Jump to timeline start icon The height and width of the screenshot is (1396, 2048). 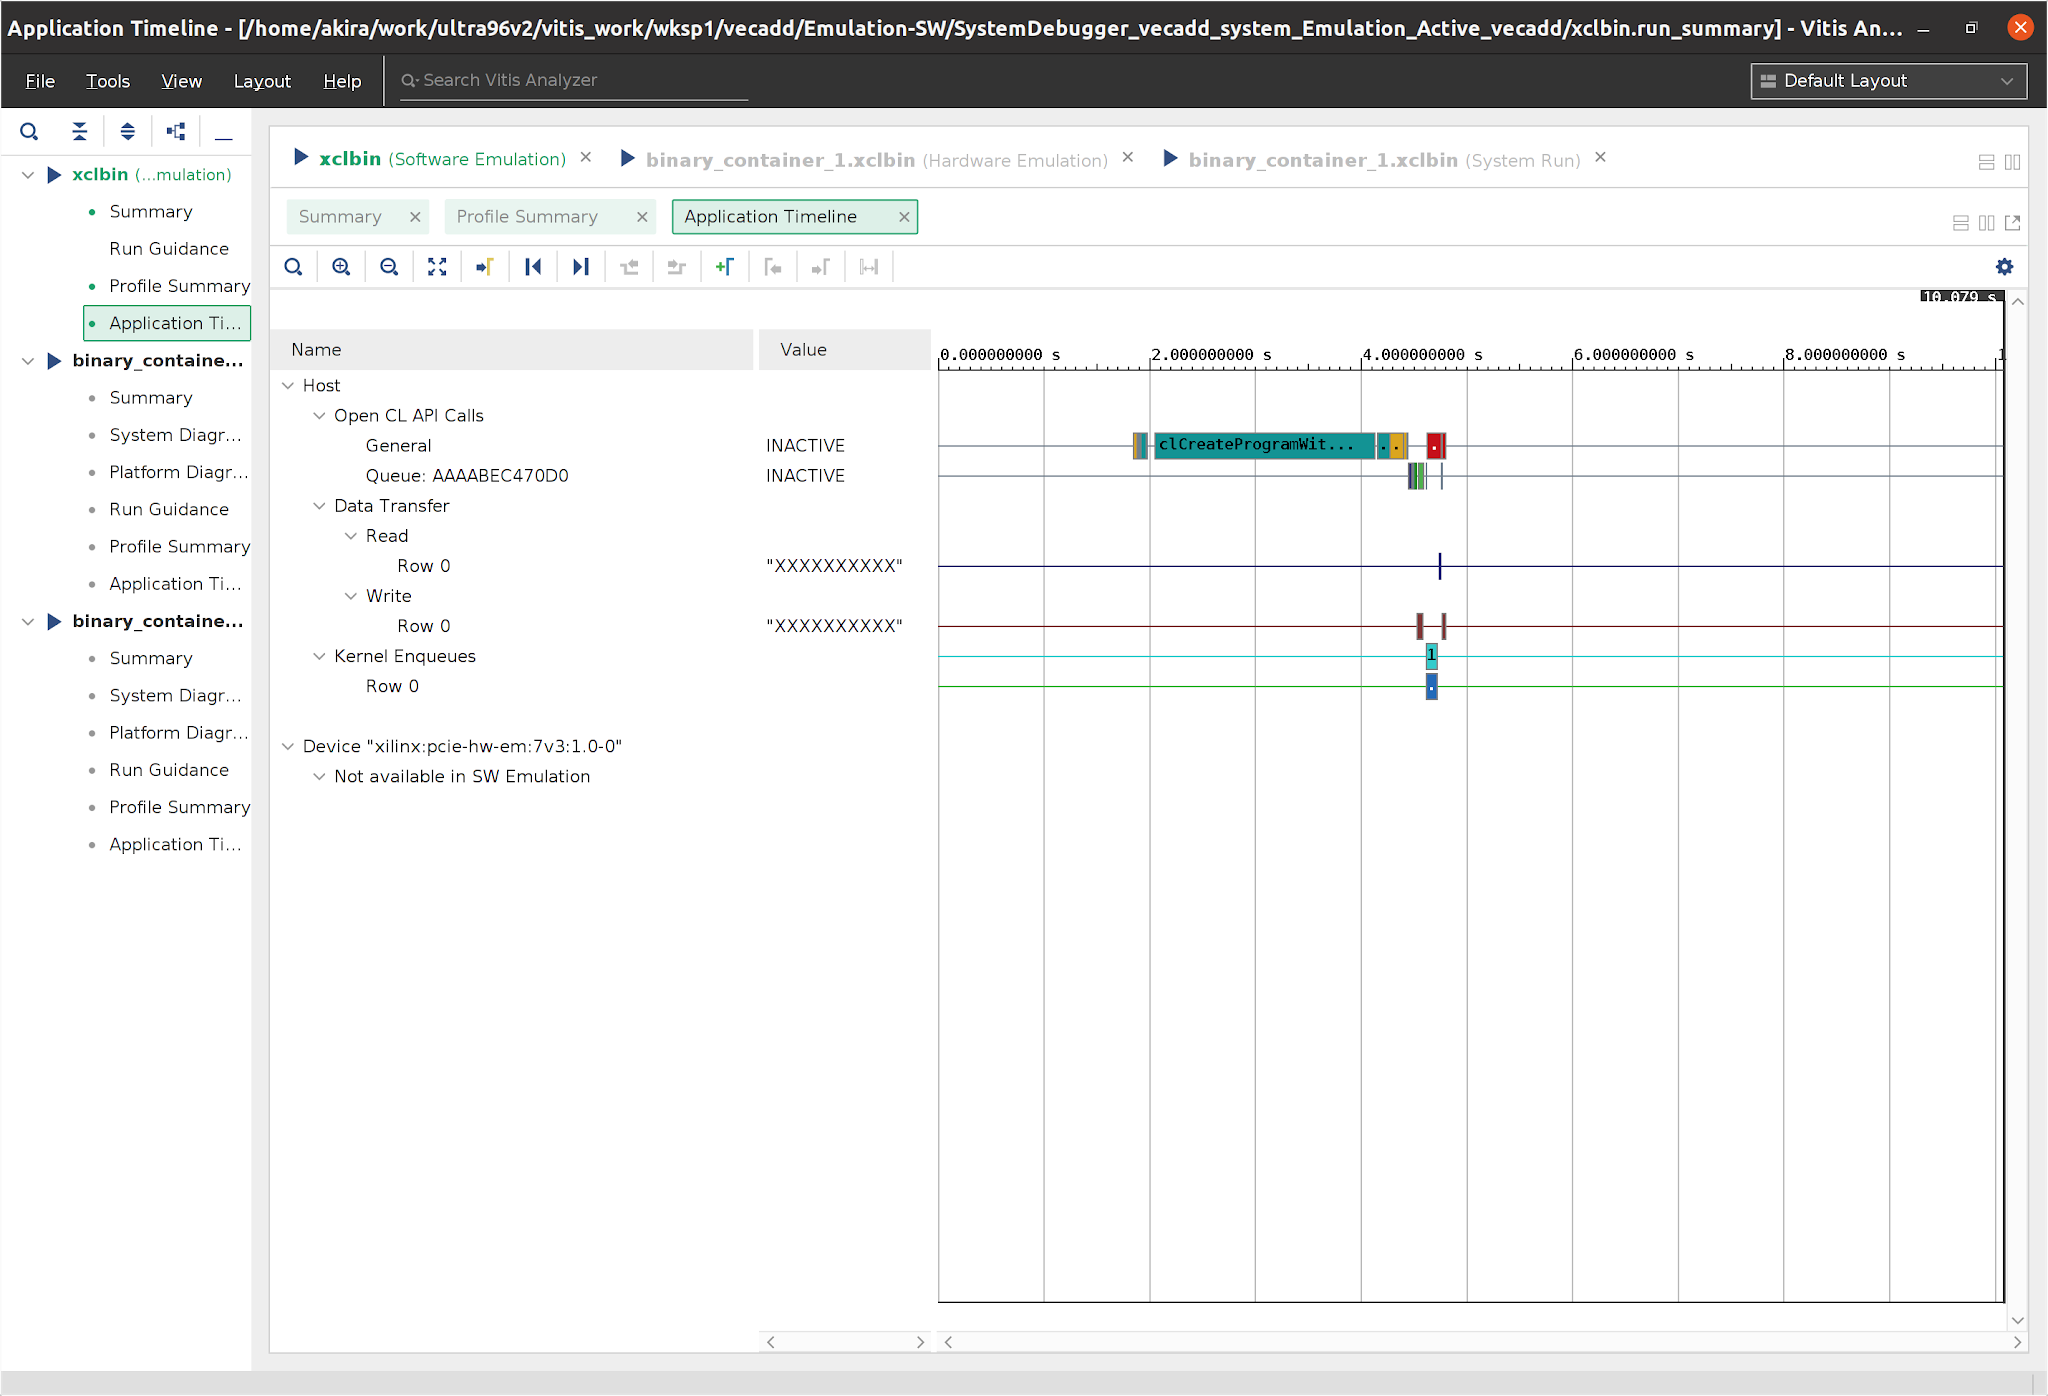[533, 267]
